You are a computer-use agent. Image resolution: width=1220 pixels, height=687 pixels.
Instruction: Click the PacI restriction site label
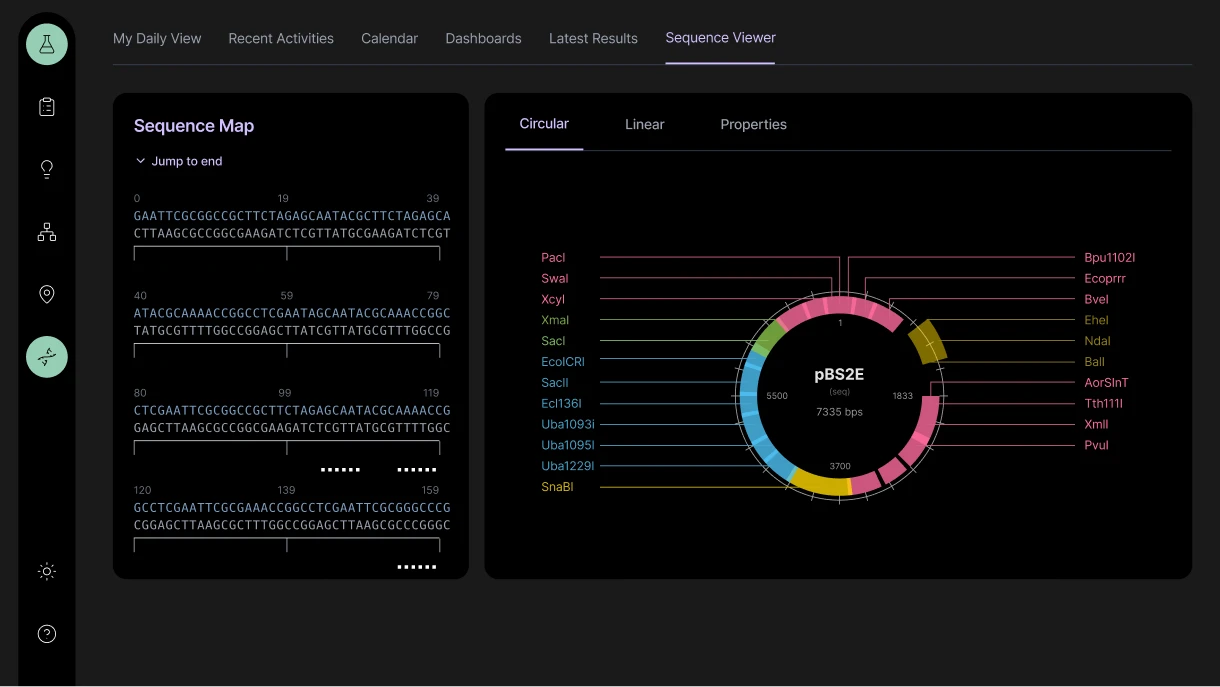coord(553,258)
